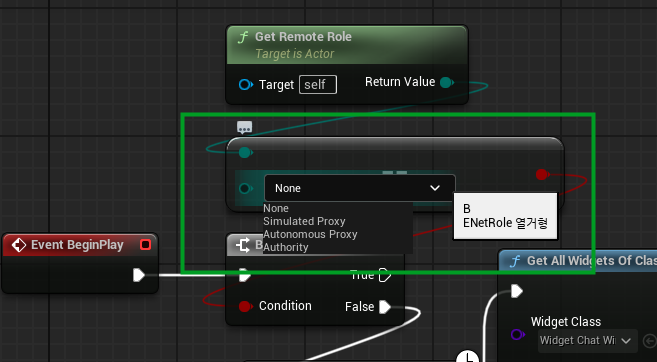Select Simulated Proxy option

tap(304, 221)
